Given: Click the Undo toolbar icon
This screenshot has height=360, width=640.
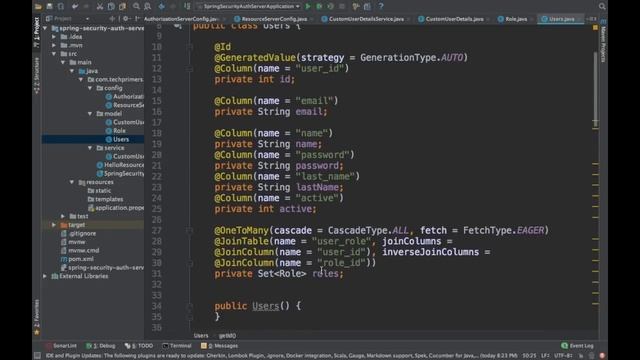Looking at the screenshot, I should pyautogui.click(x=75, y=6).
